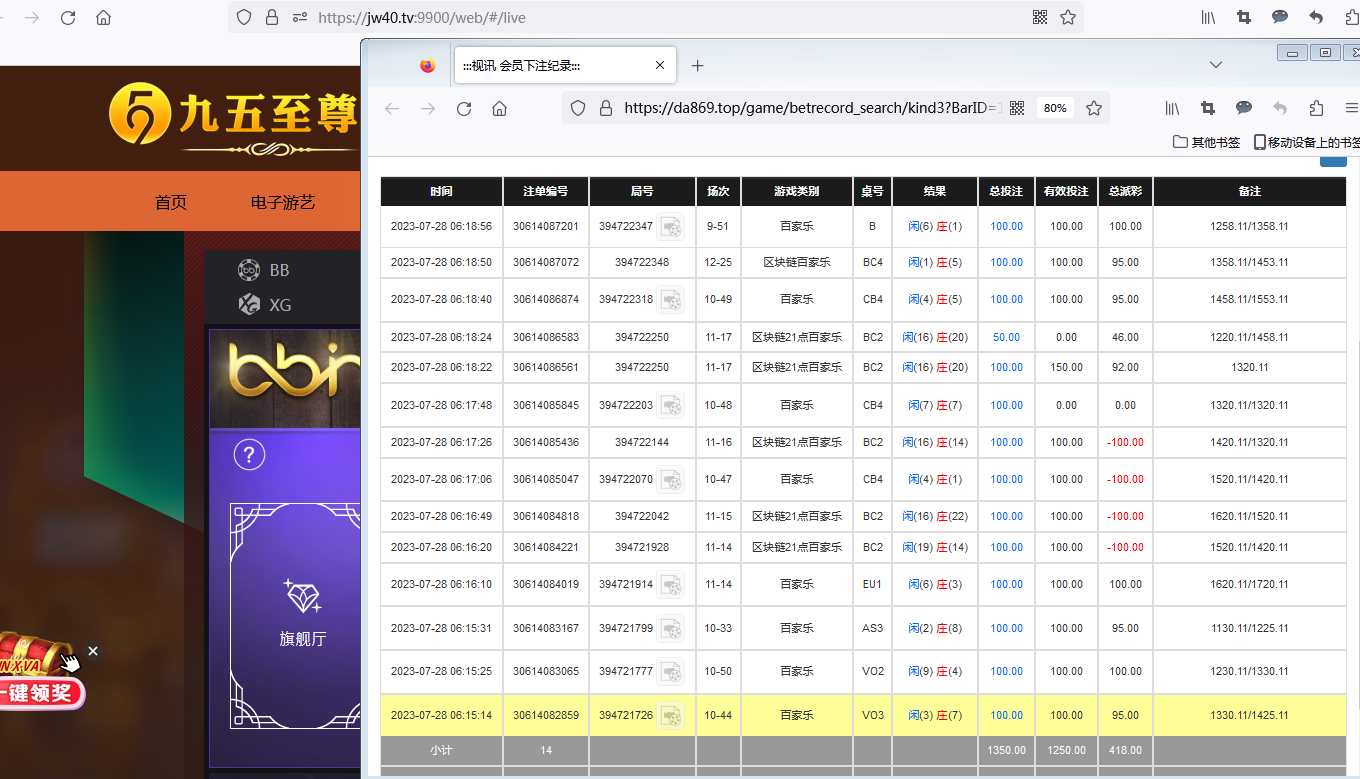Image resolution: width=1360 pixels, height=779 pixels.
Task: Click the help question mark icon
Action: tap(249, 456)
